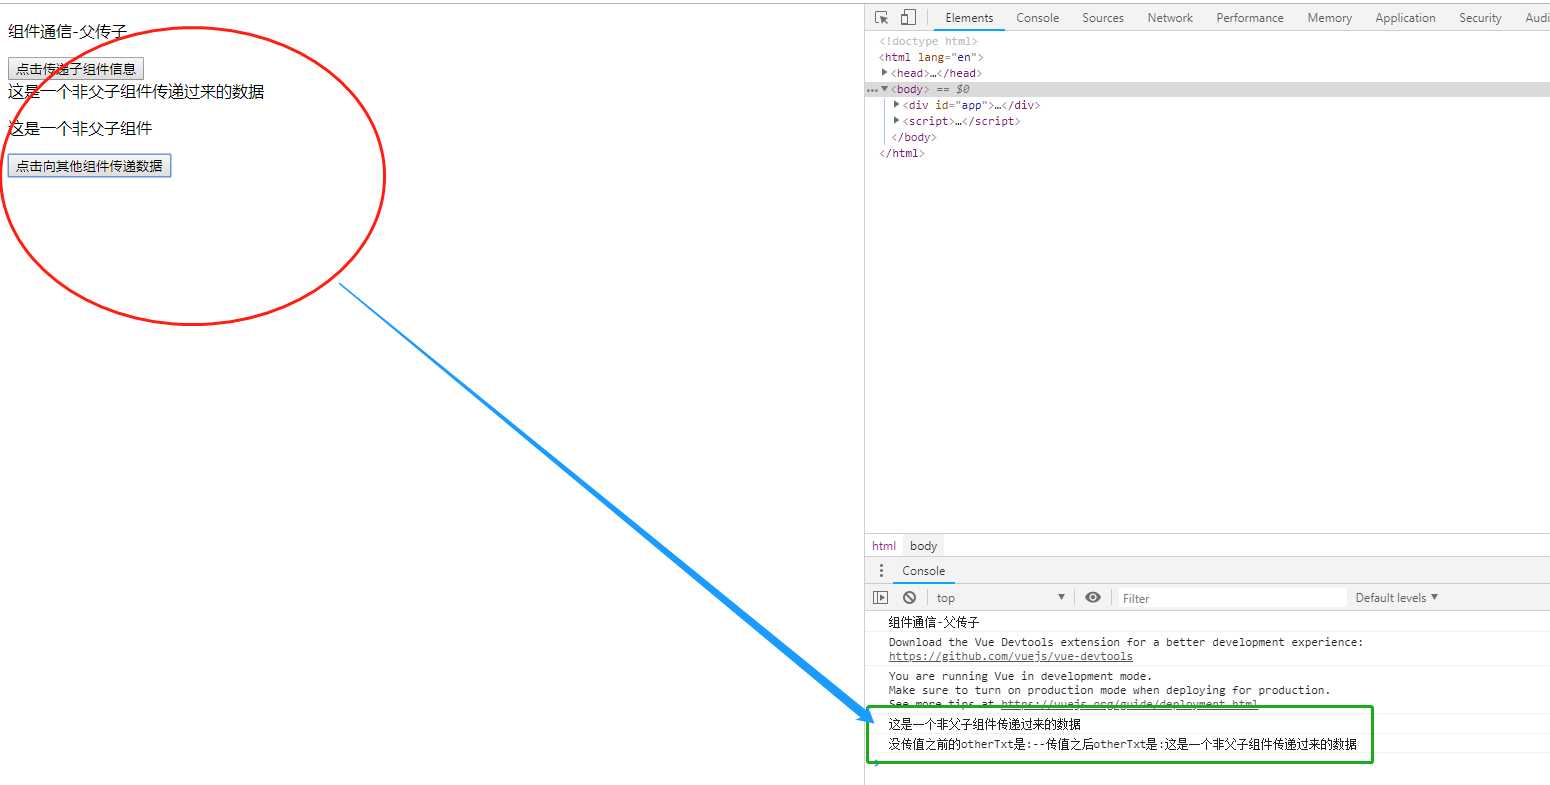Click the 点击向其他组件传递数据 button
Viewport: 1550px width, 785px height.
point(89,166)
